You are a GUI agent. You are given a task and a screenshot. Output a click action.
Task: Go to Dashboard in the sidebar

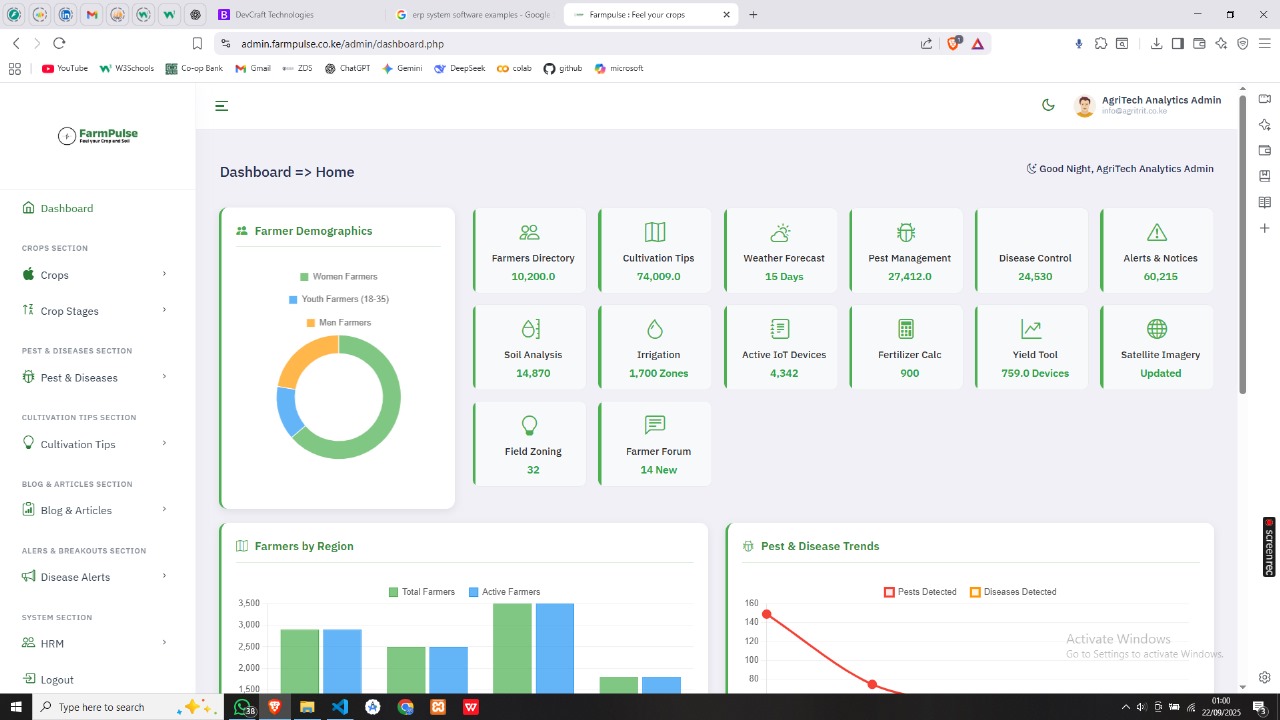66,208
